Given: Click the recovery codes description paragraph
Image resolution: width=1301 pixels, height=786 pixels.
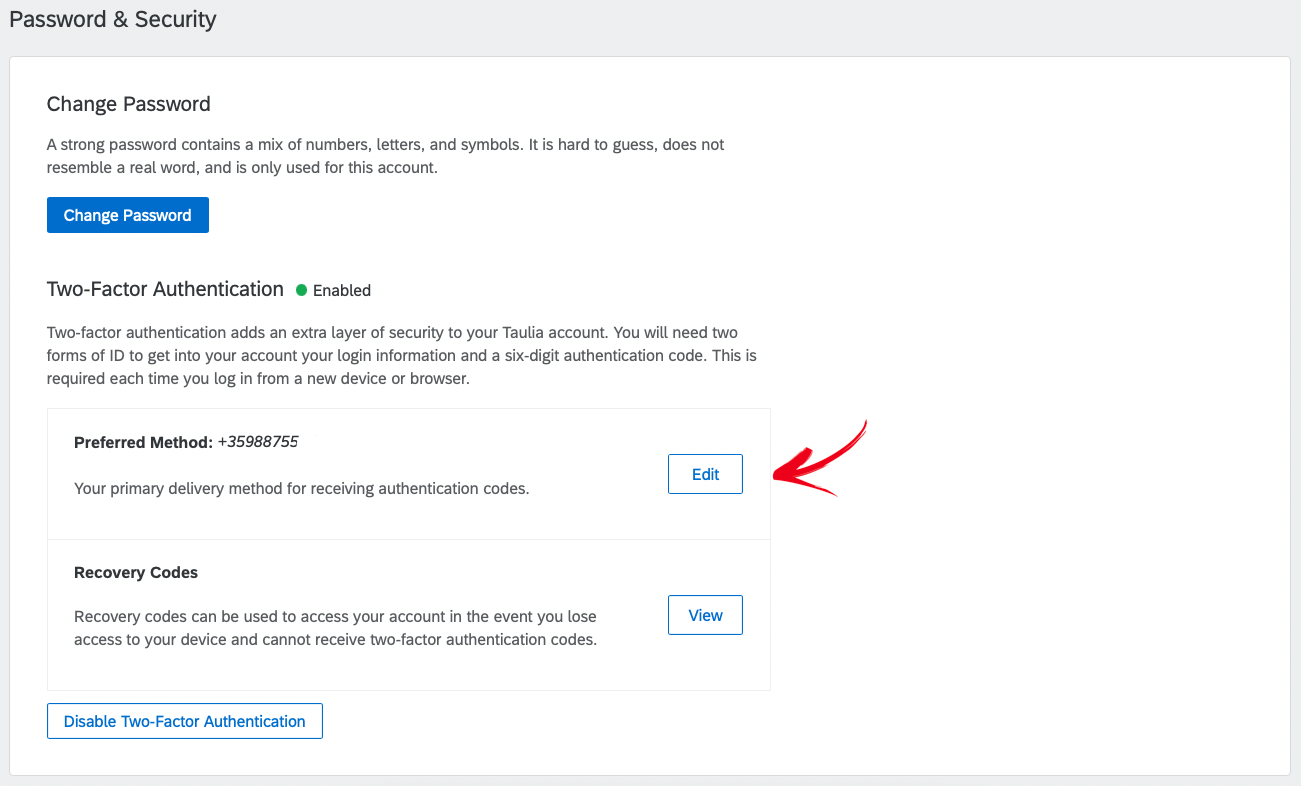Looking at the screenshot, I should tap(335, 628).
